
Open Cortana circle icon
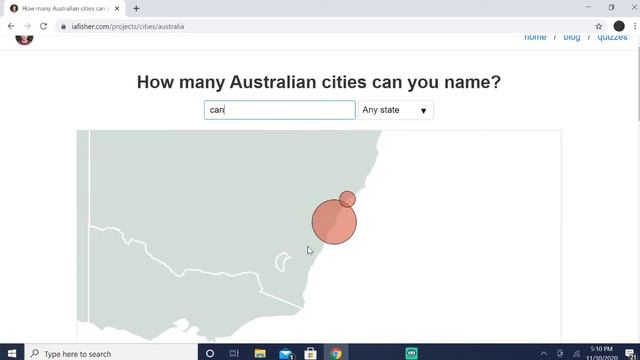pyautogui.click(x=209, y=353)
